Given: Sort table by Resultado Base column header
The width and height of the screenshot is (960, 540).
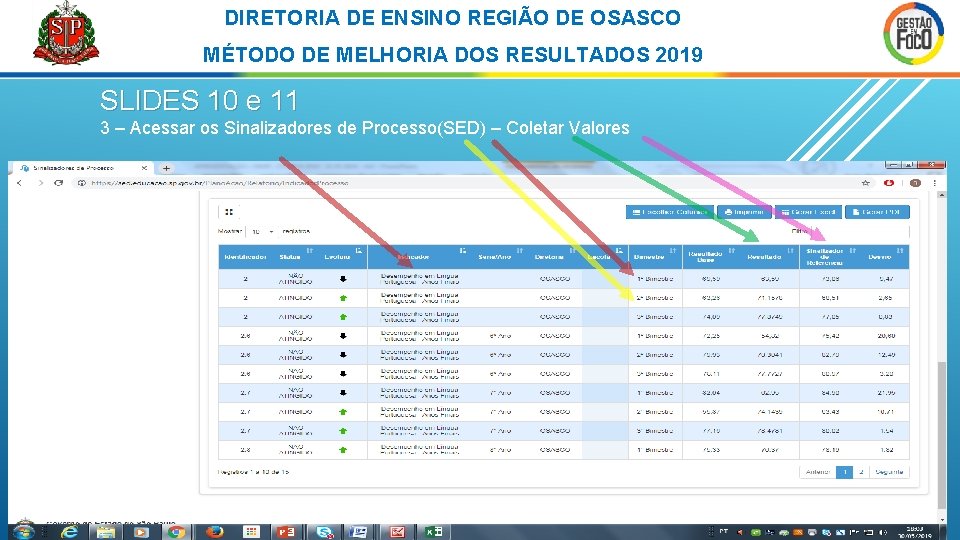Looking at the screenshot, I should click(x=710, y=257).
